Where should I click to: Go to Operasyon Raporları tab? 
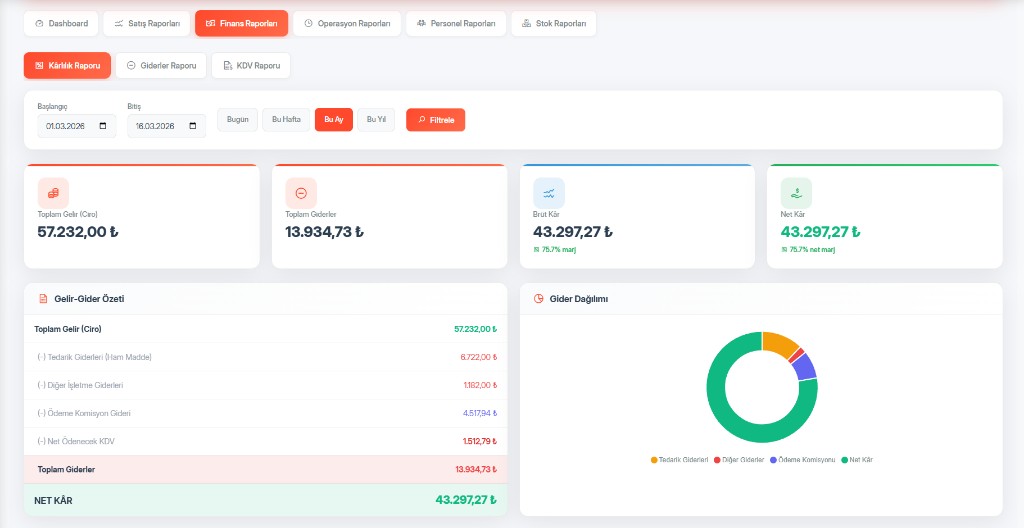(348, 23)
